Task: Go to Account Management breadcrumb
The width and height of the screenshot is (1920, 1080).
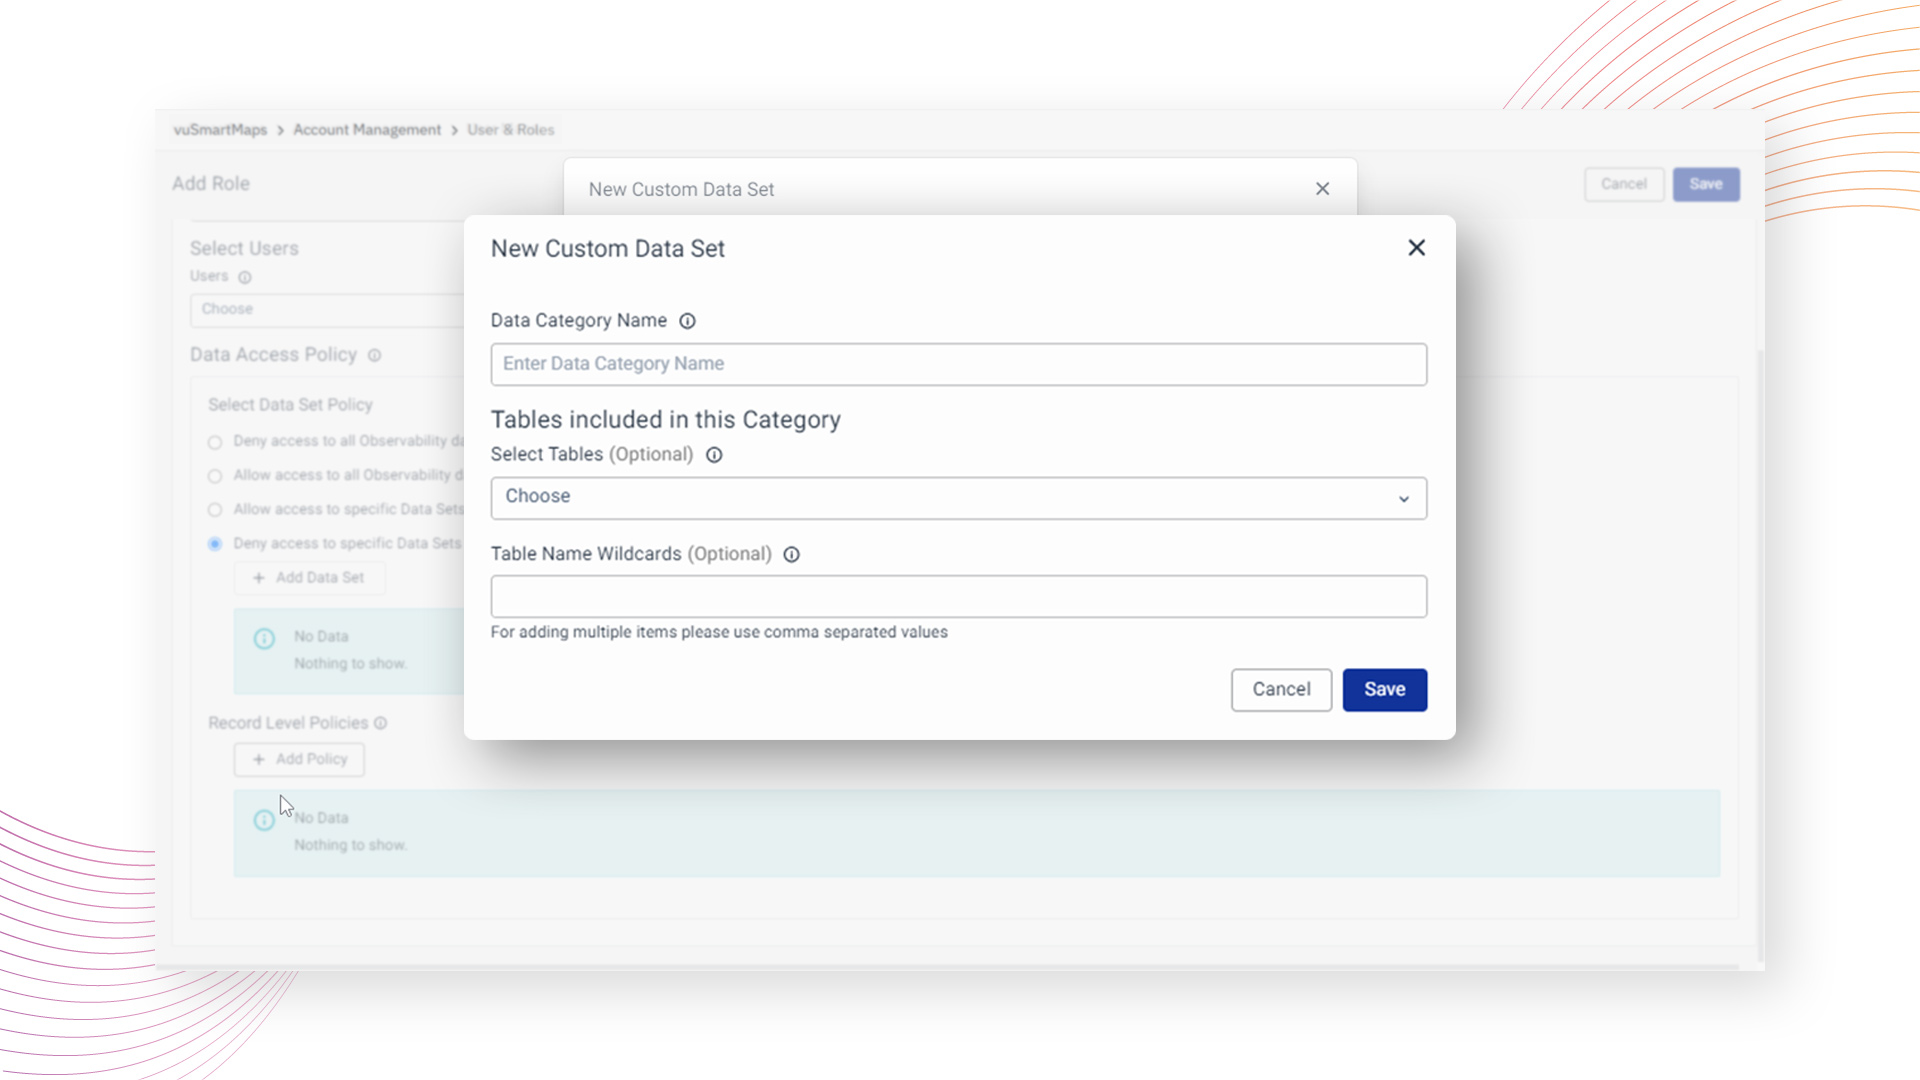Action: [366, 130]
